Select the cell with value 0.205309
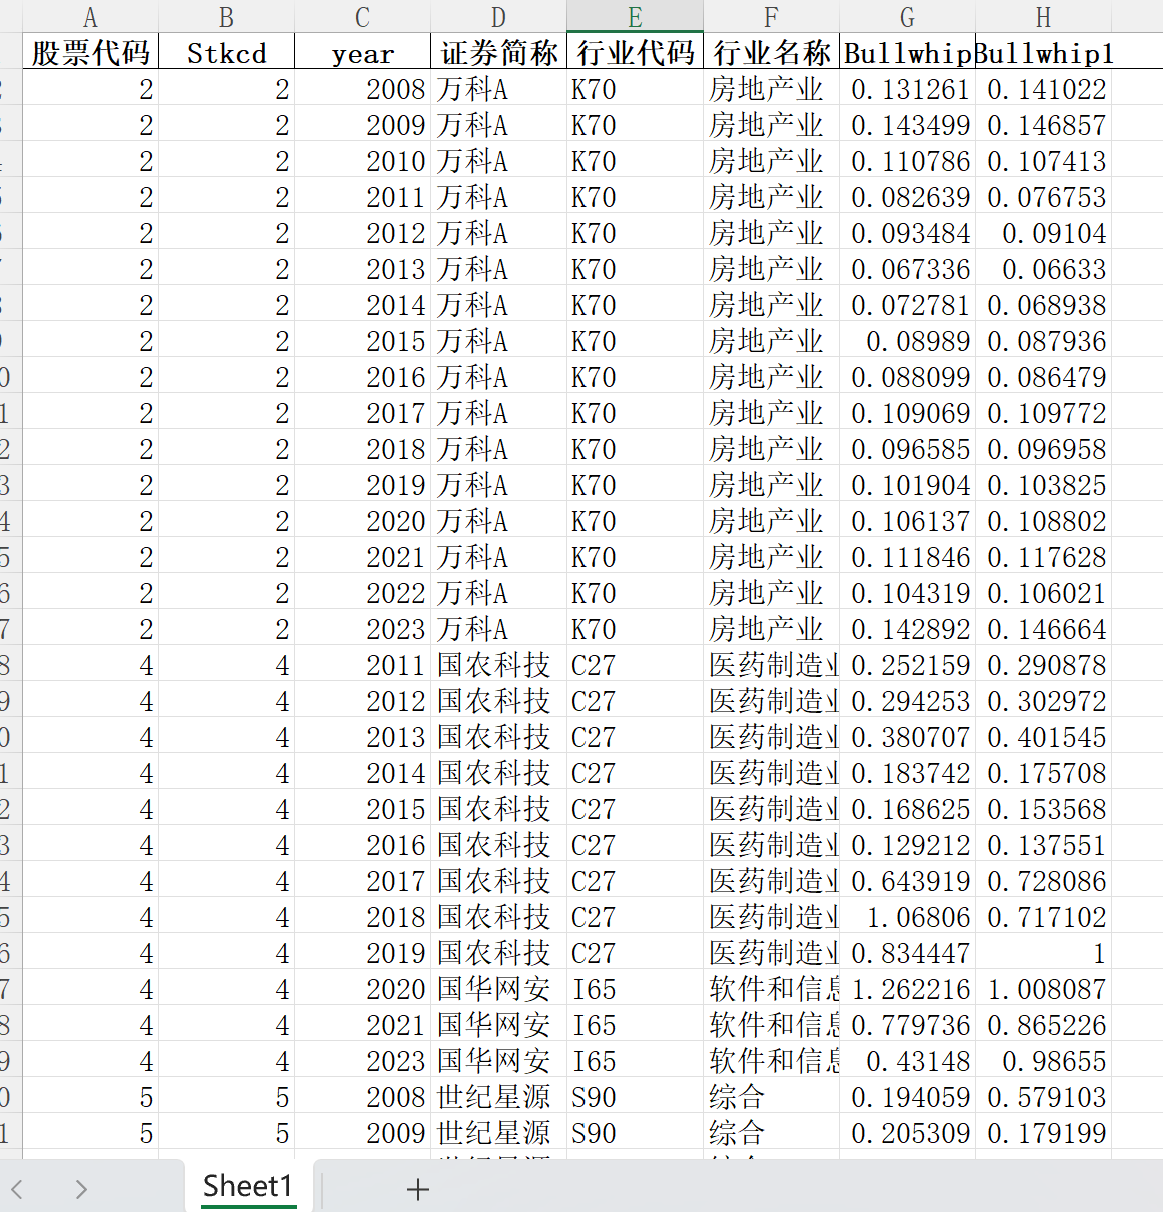This screenshot has height=1212, width=1164. point(907,1133)
